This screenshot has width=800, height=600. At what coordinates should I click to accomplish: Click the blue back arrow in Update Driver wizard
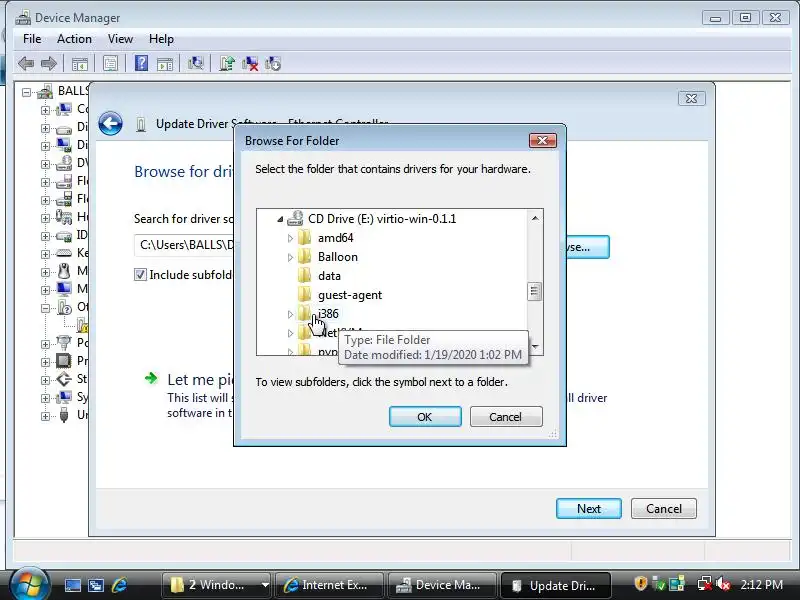tap(110, 123)
